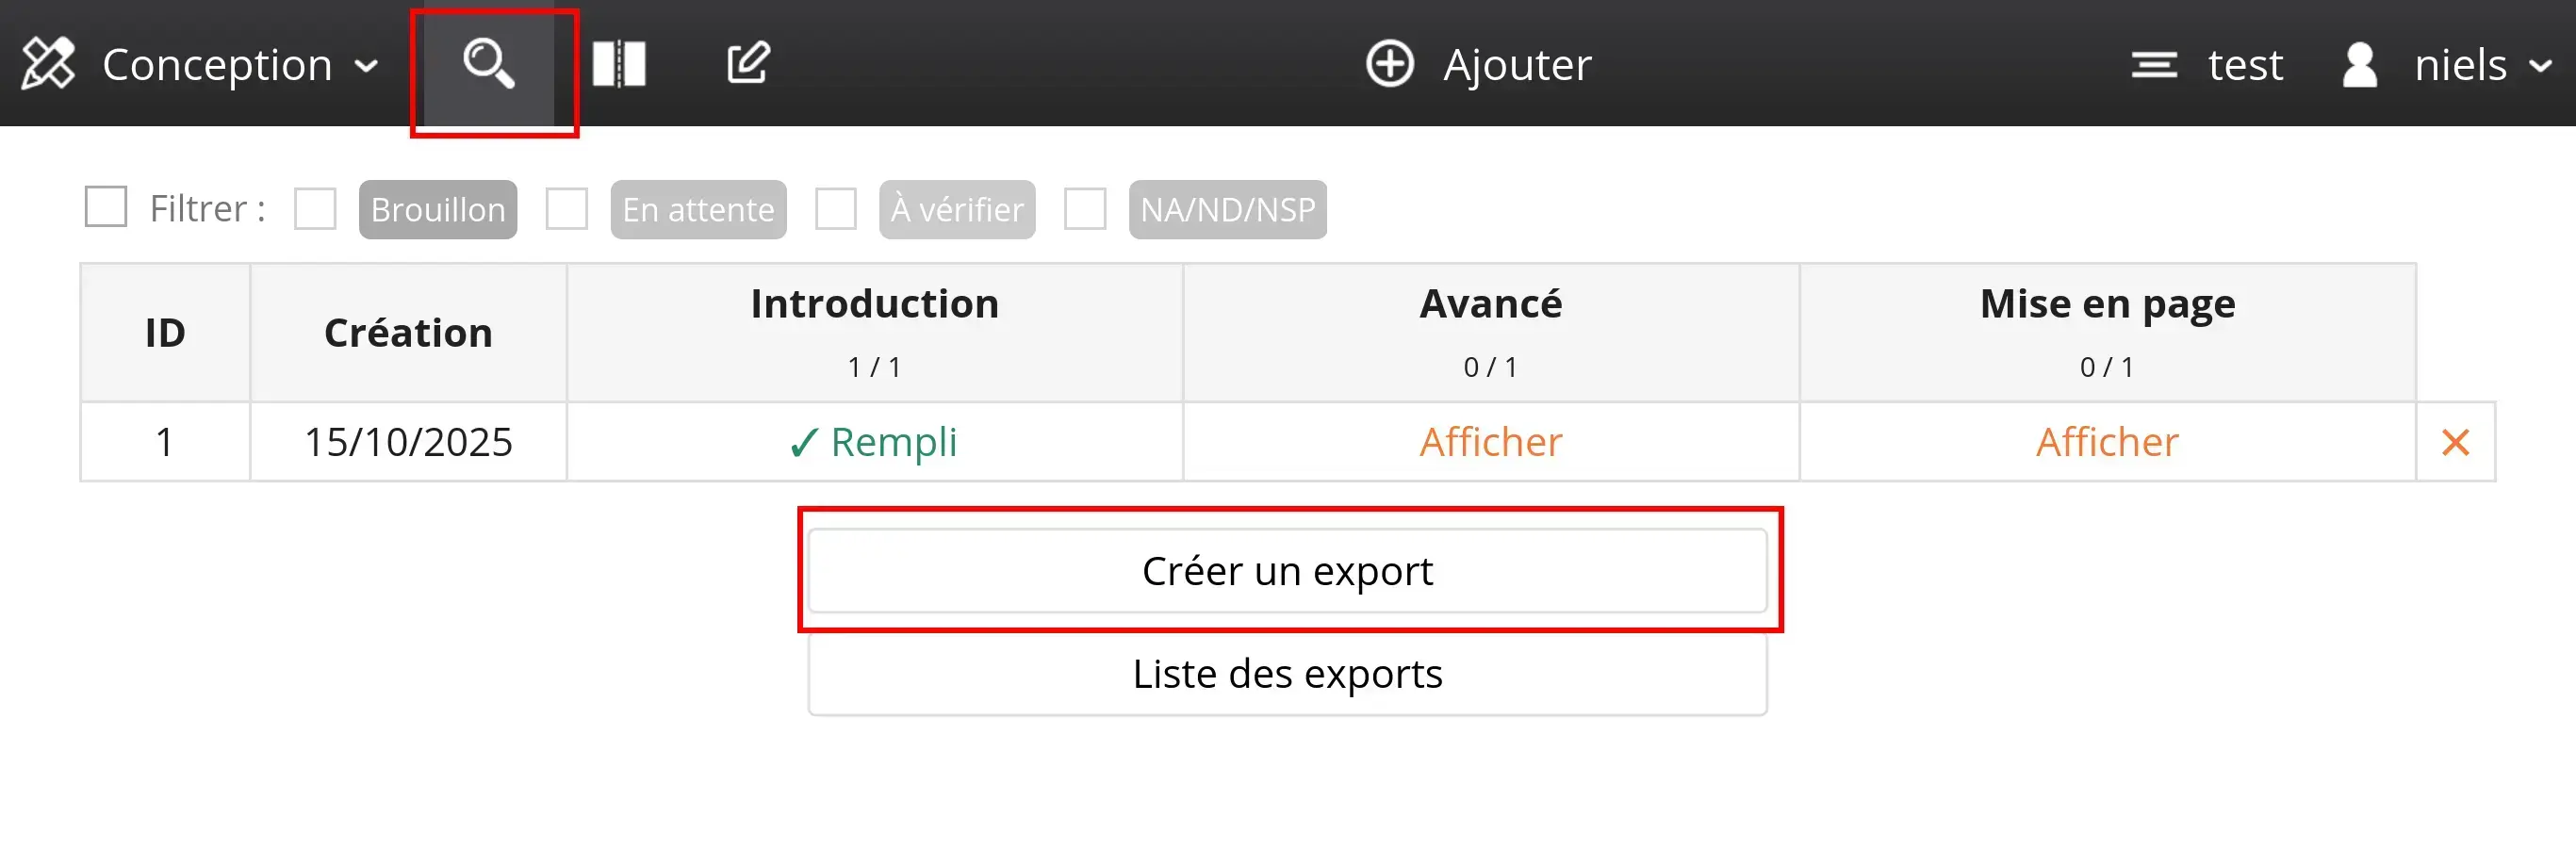Image resolution: width=2576 pixels, height=865 pixels.
Task: Click the Conception pencil-ruler icon
Action: [x=48, y=64]
